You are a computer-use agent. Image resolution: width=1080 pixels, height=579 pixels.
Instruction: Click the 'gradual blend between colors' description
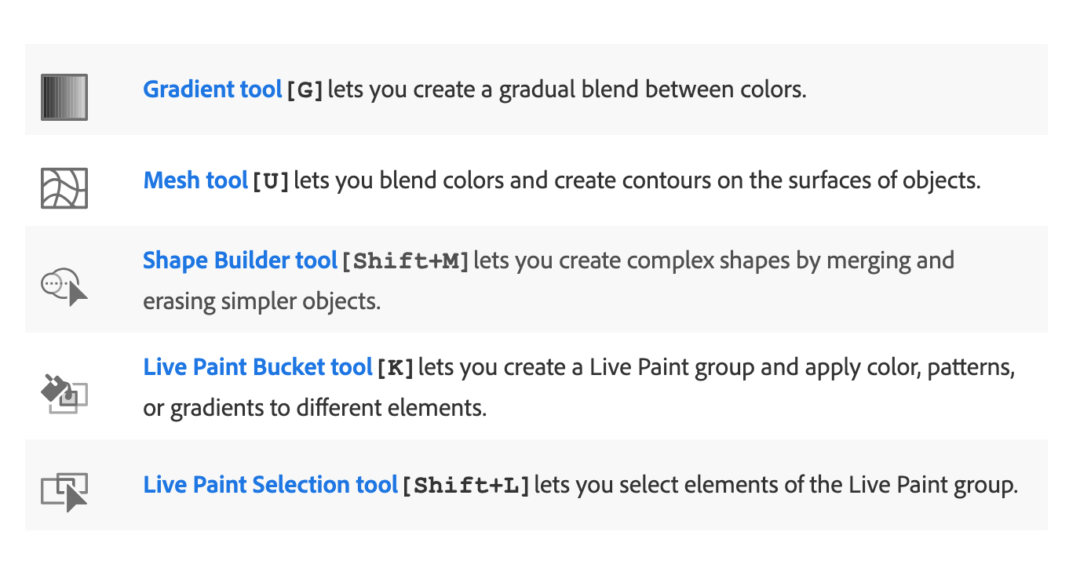click(652, 90)
